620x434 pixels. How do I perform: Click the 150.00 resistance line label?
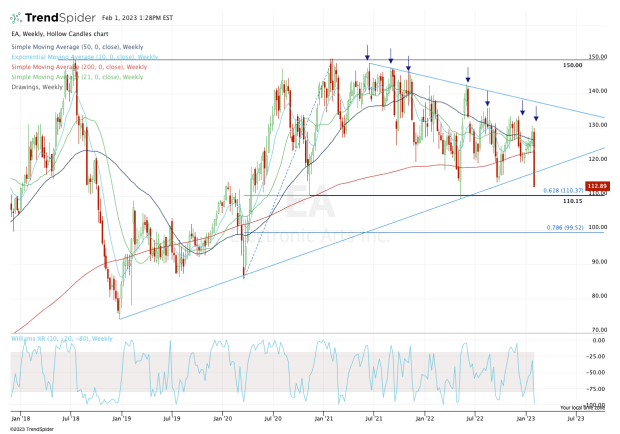coord(573,65)
